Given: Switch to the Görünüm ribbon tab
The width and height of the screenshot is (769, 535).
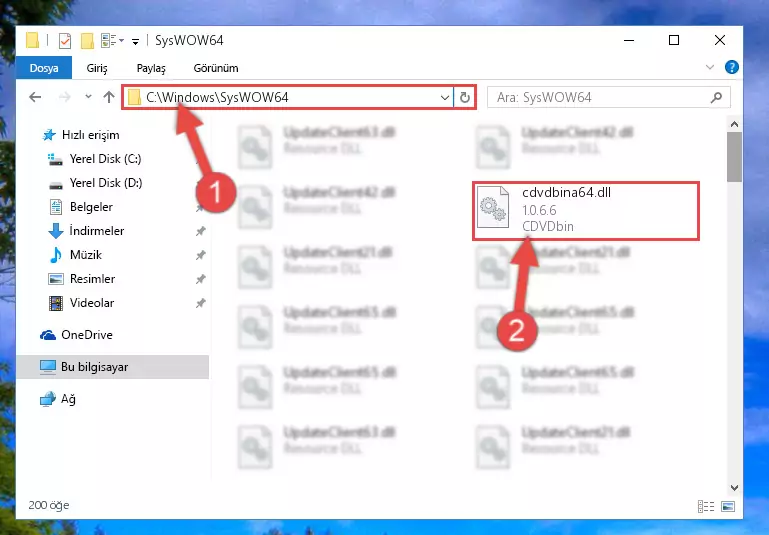Looking at the screenshot, I should pyautogui.click(x=216, y=68).
